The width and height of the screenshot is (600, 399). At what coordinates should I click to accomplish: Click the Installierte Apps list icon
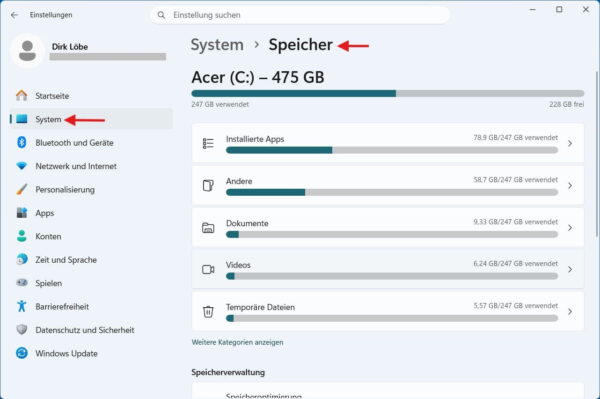[x=208, y=143]
